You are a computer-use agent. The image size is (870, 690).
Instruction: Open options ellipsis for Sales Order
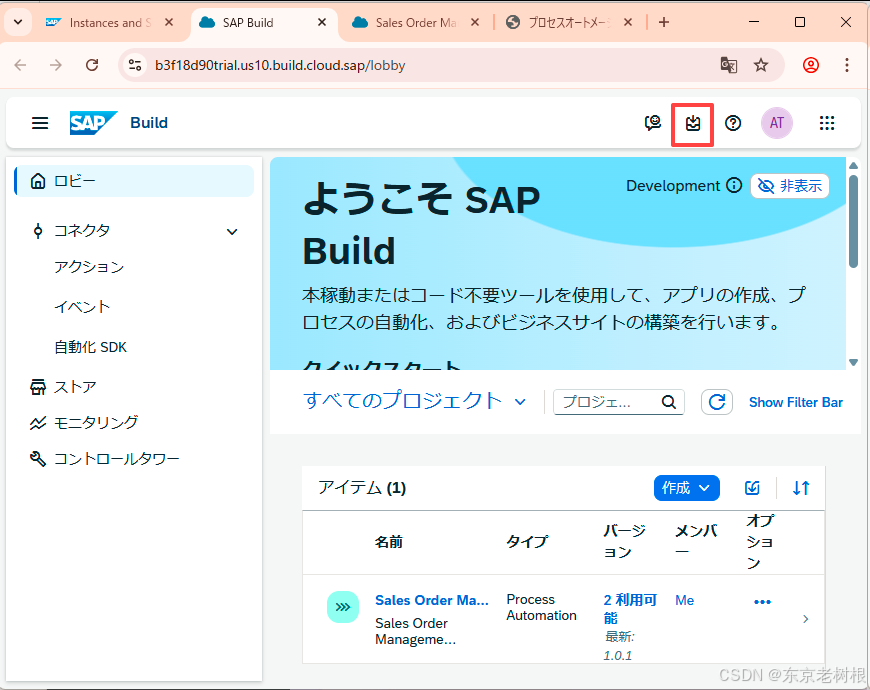point(762,602)
